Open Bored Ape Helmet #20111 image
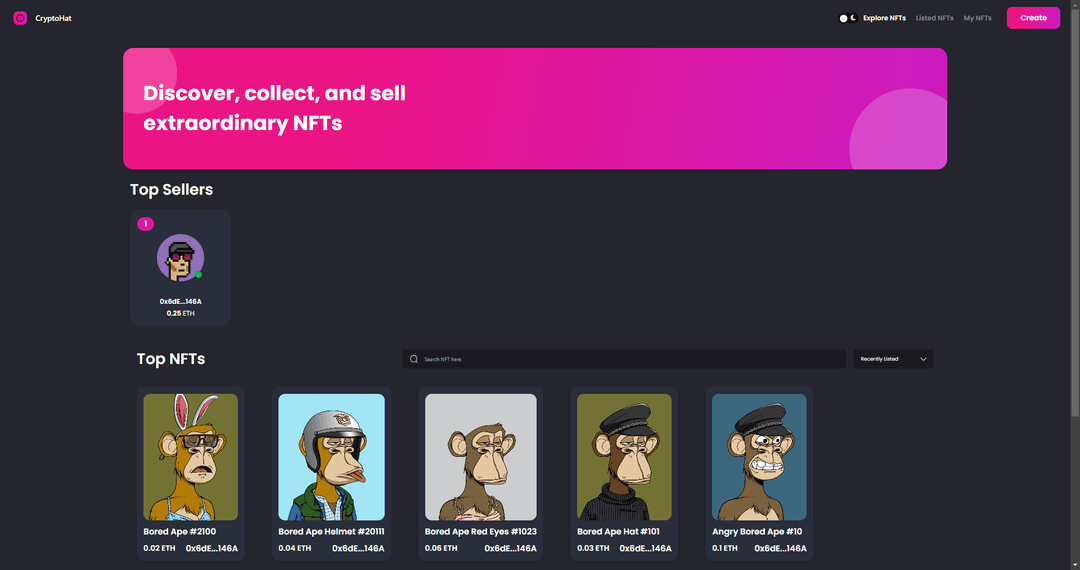The height and width of the screenshot is (570, 1080). (x=331, y=457)
